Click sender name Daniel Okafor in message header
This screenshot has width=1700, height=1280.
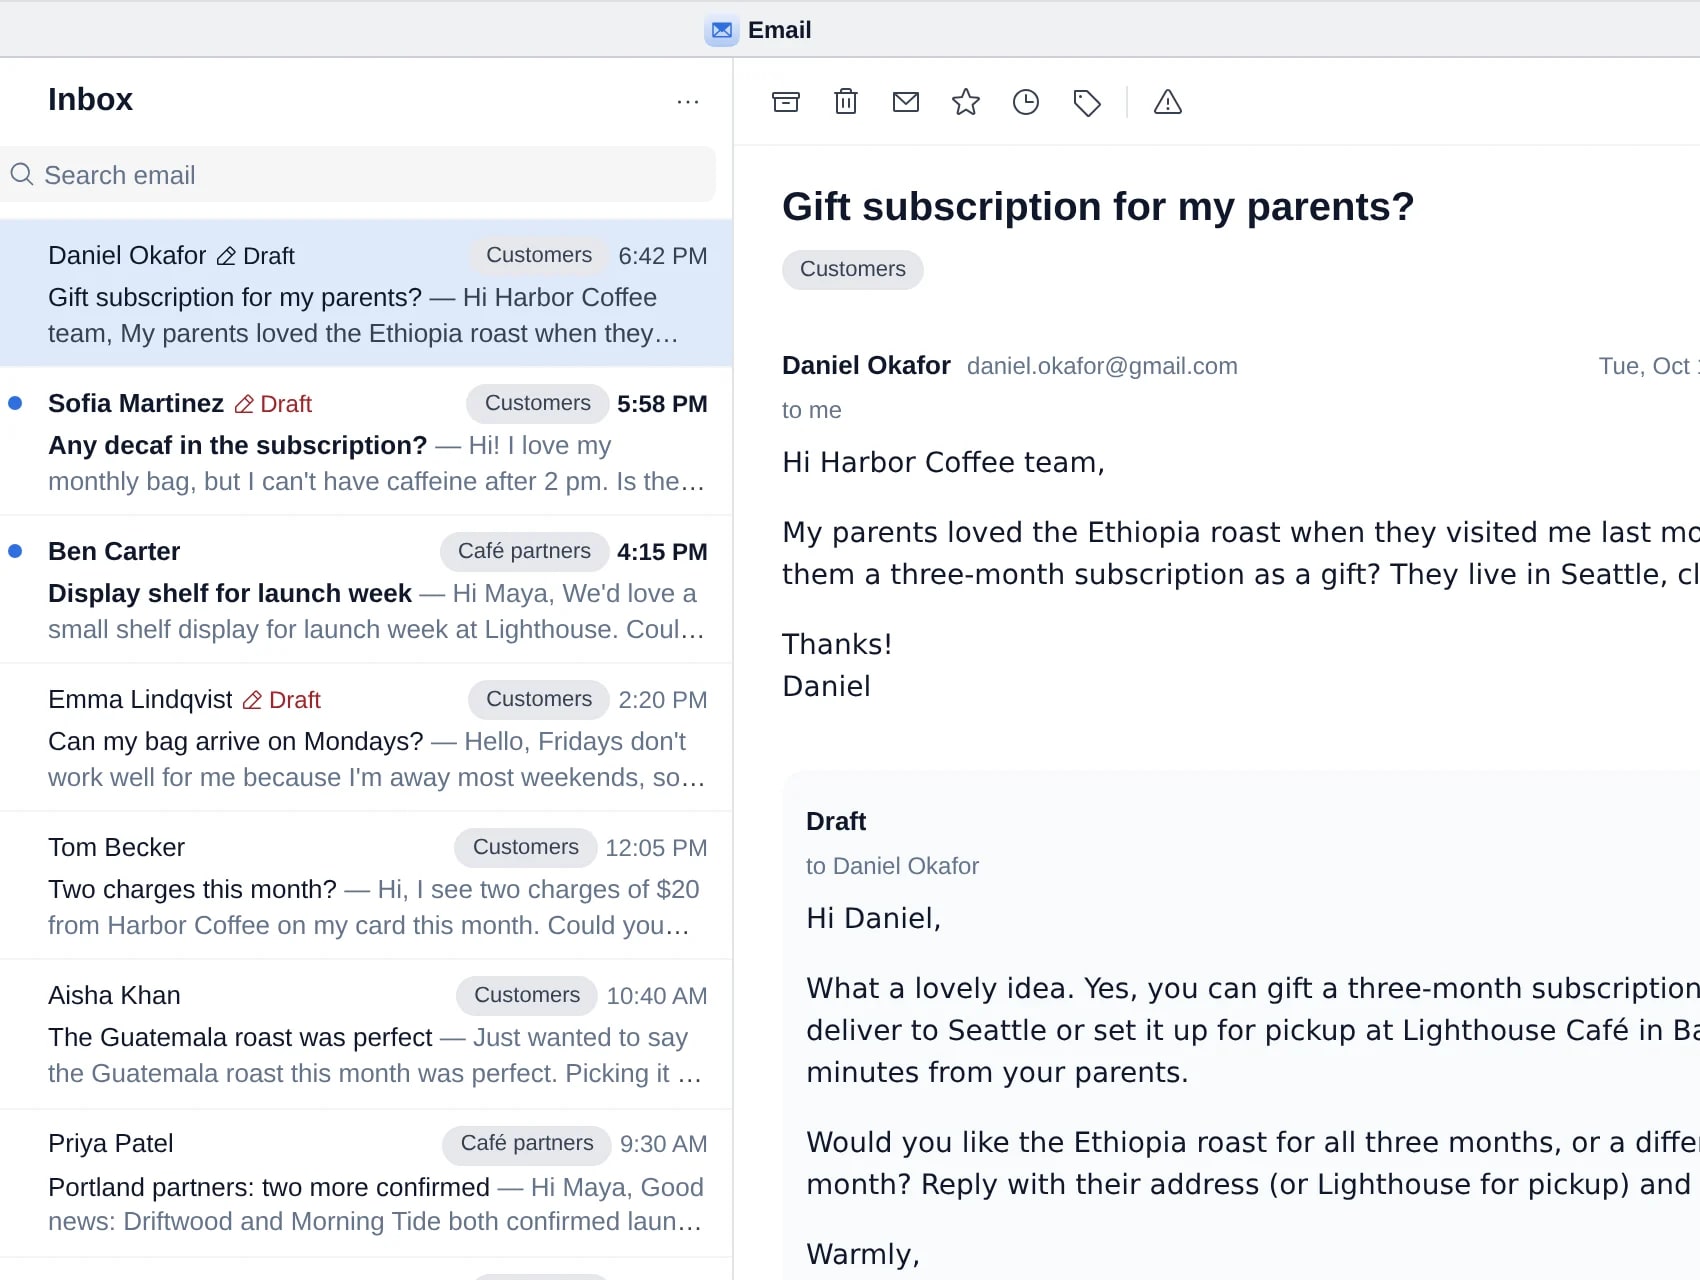(x=866, y=365)
